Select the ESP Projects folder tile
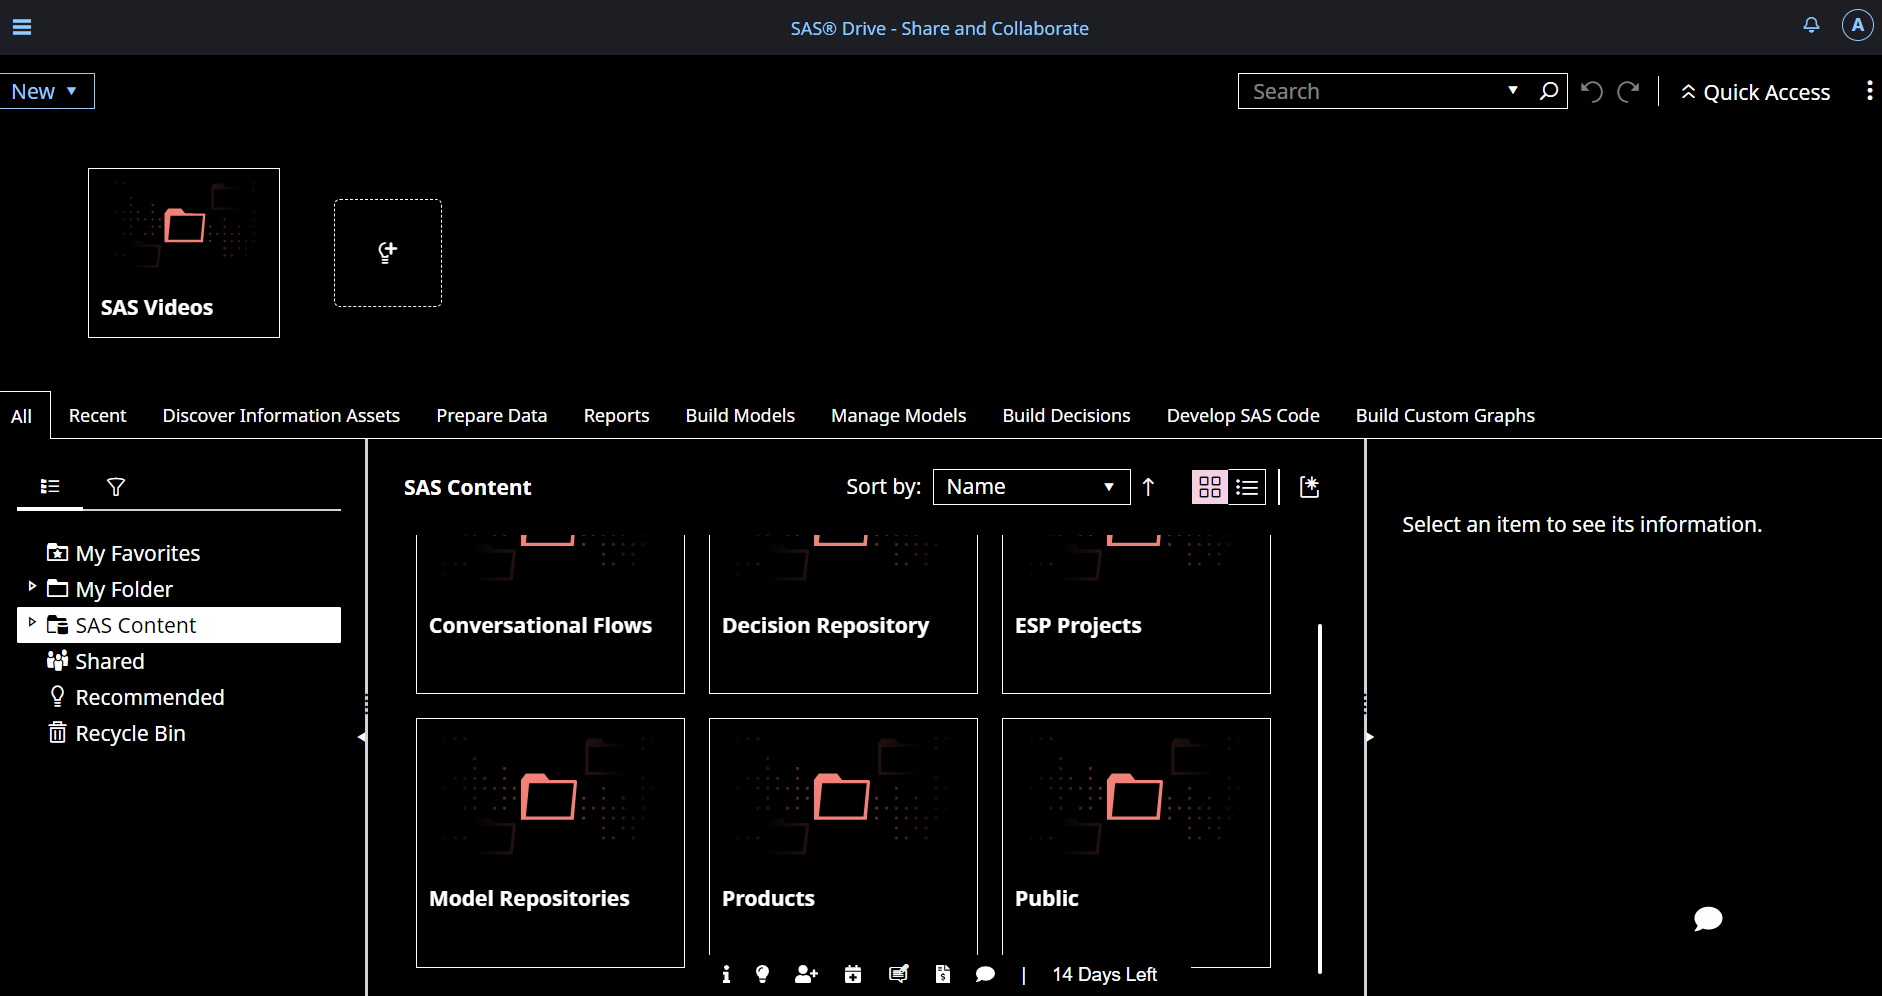This screenshot has height=996, width=1882. (x=1136, y=614)
